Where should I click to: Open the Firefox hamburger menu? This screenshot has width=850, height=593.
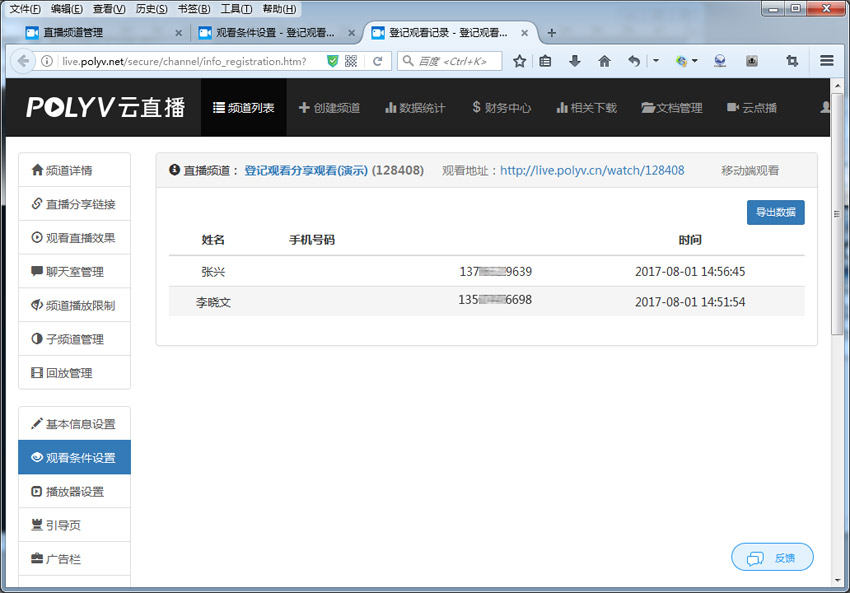828,61
